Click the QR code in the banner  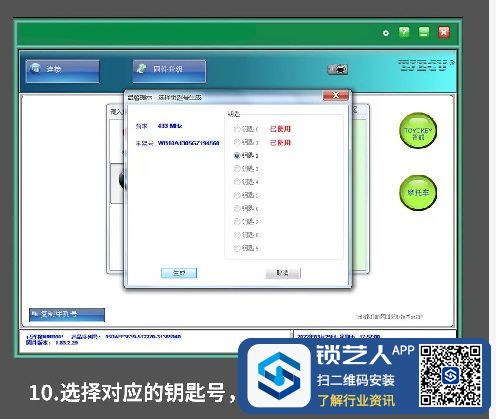click(450, 375)
